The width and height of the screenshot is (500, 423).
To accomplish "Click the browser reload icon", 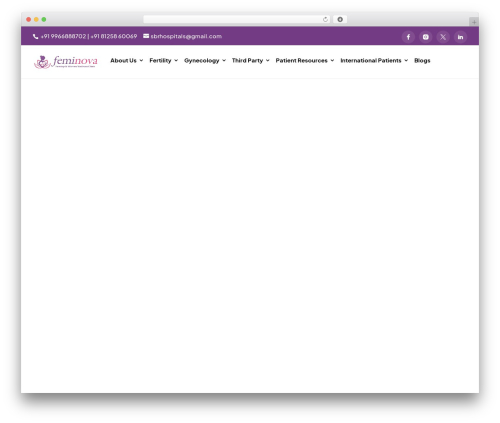I will click(325, 19).
